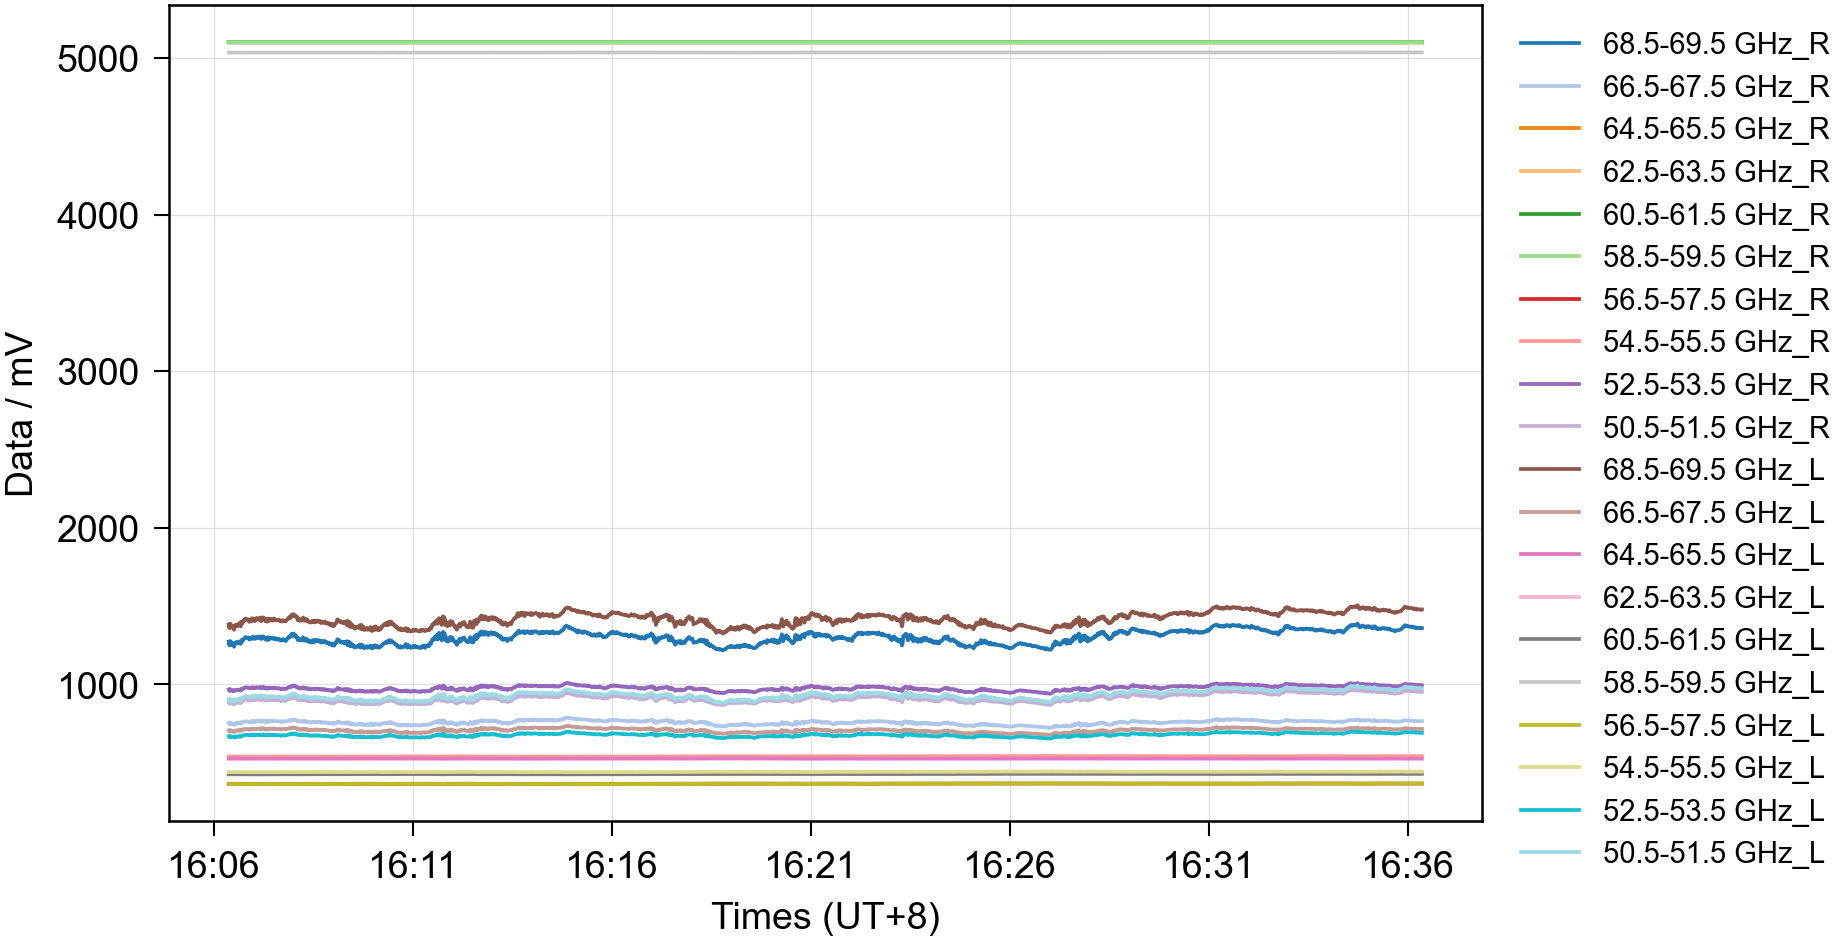This screenshot has height=941, width=1847.
Task: Click the 5000 y-axis tick label
Action: coord(98,59)
